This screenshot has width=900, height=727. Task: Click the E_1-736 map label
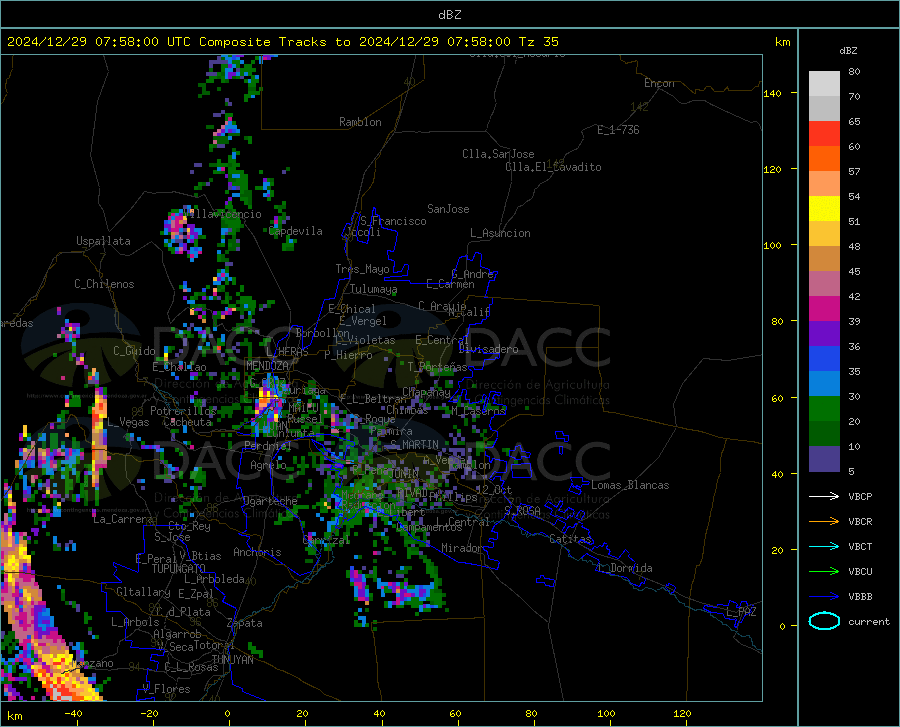click(x=618, y=130)
